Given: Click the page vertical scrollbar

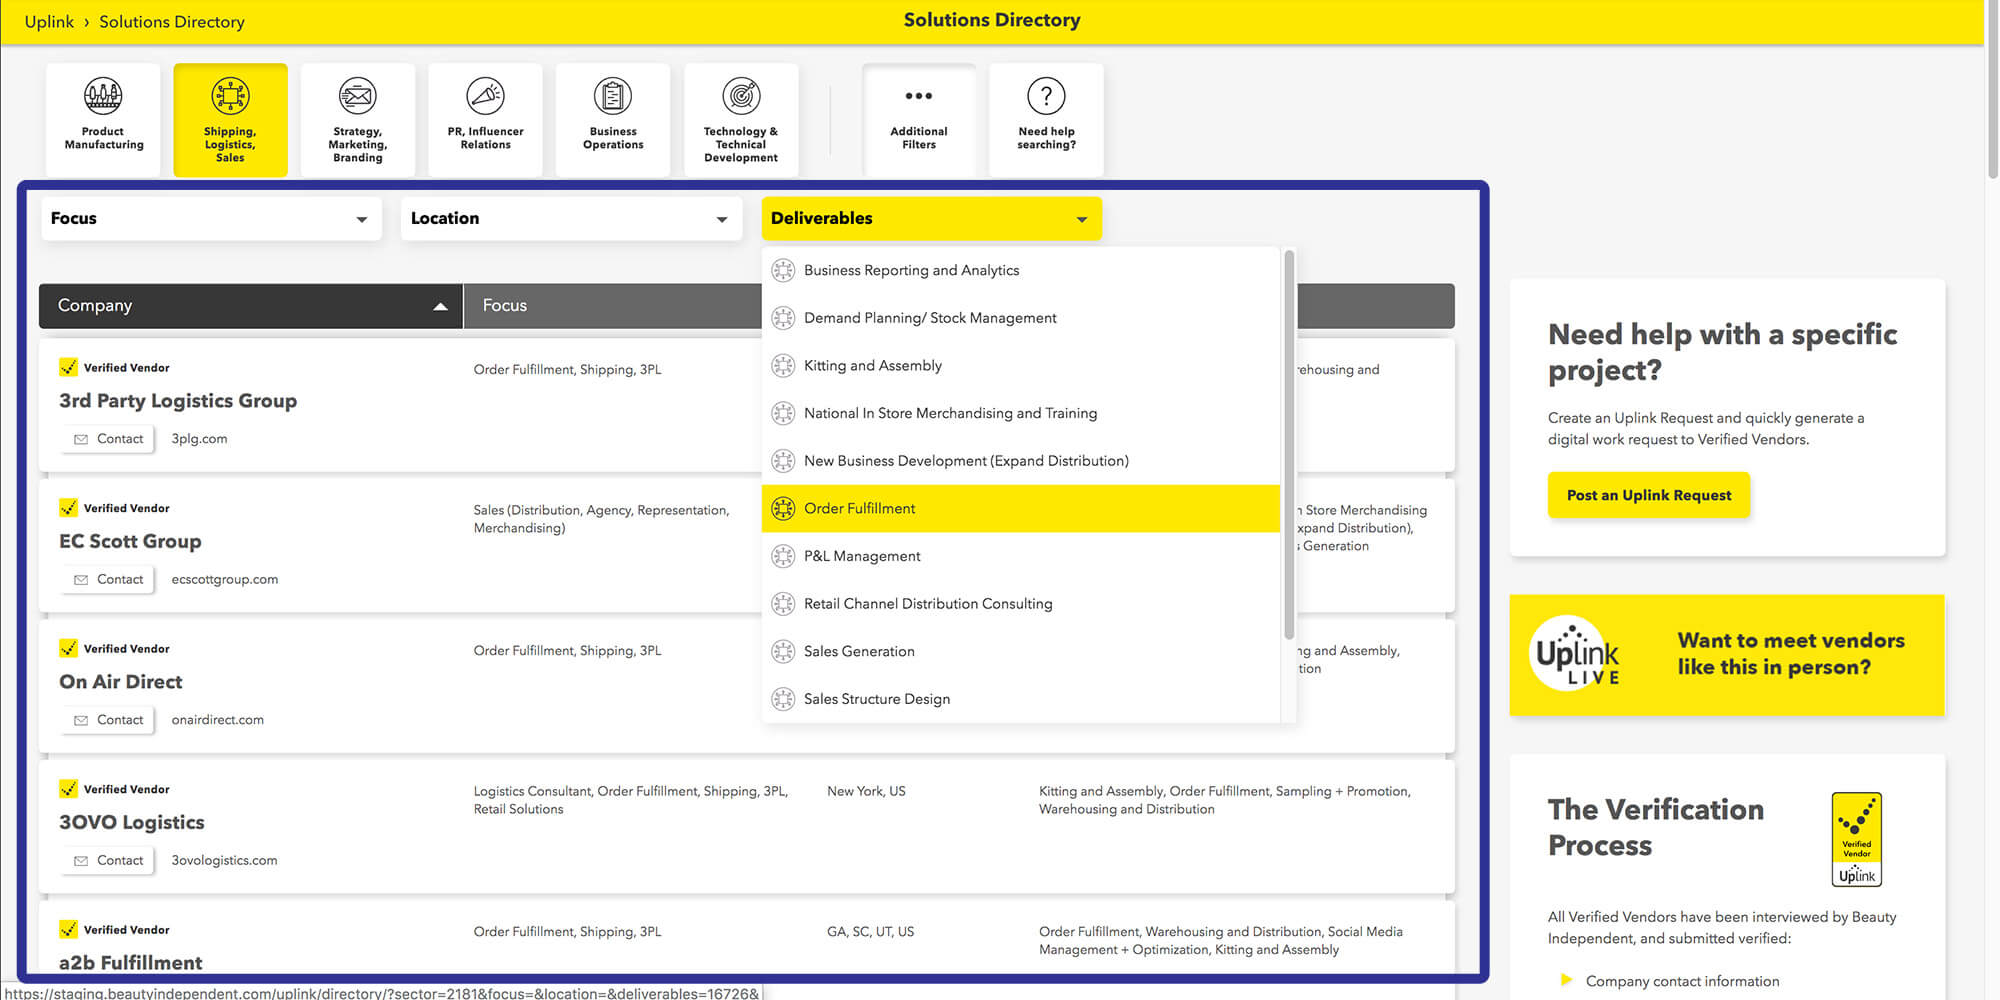Looking at the screenshot, I should point(1992,90).
